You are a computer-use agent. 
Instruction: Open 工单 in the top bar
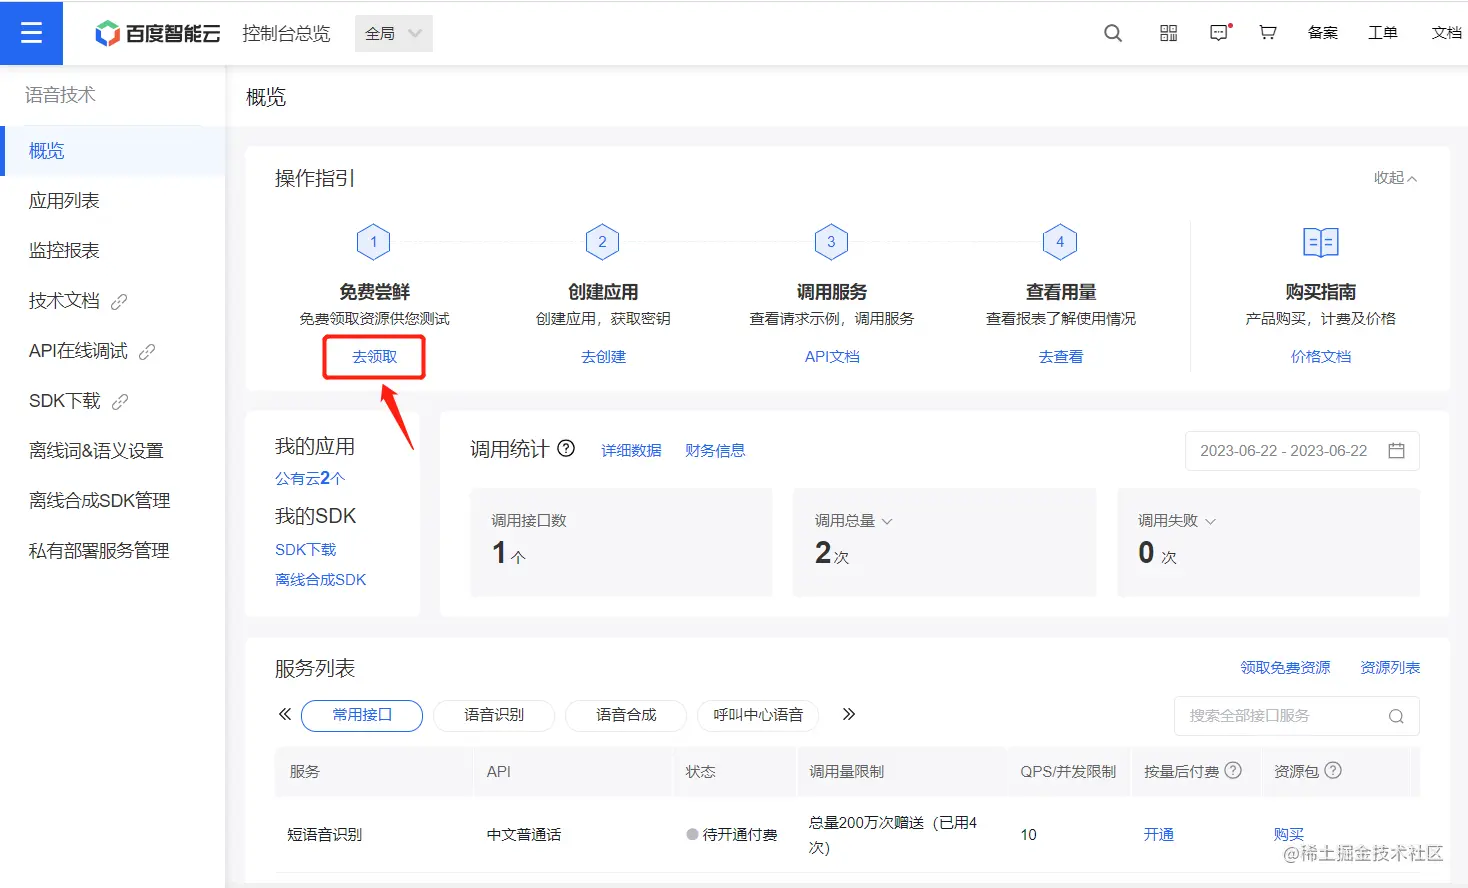pyautogui.click(x=1383, y=33)
